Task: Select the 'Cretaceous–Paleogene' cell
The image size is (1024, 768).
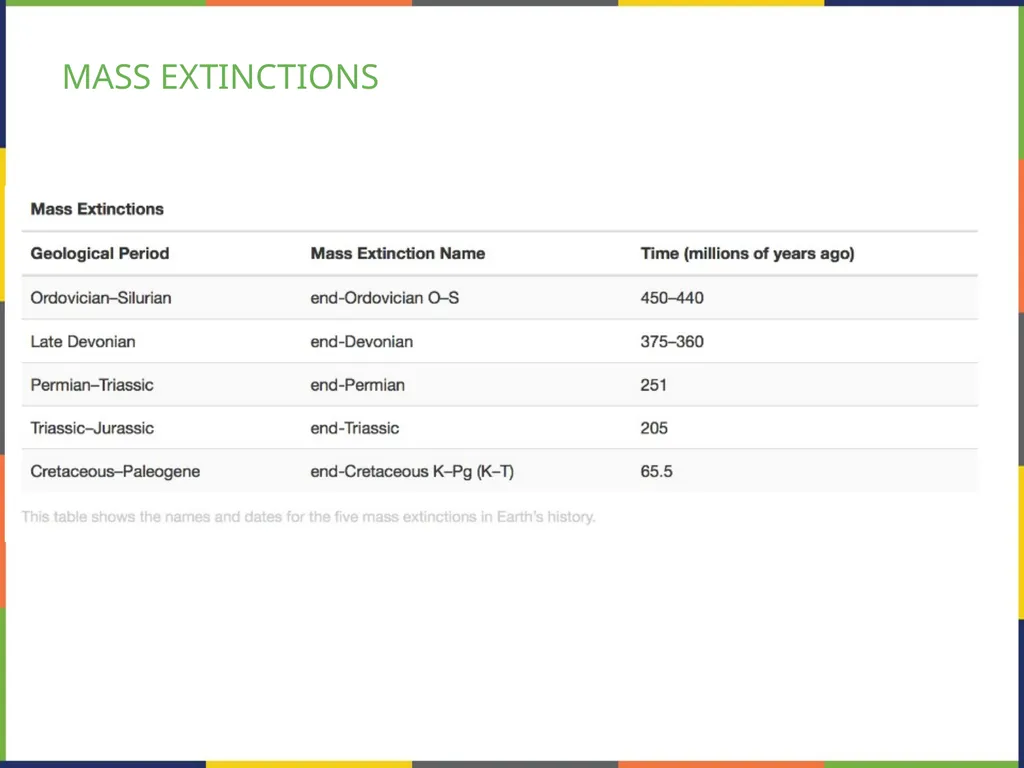Action: [116, 472]
